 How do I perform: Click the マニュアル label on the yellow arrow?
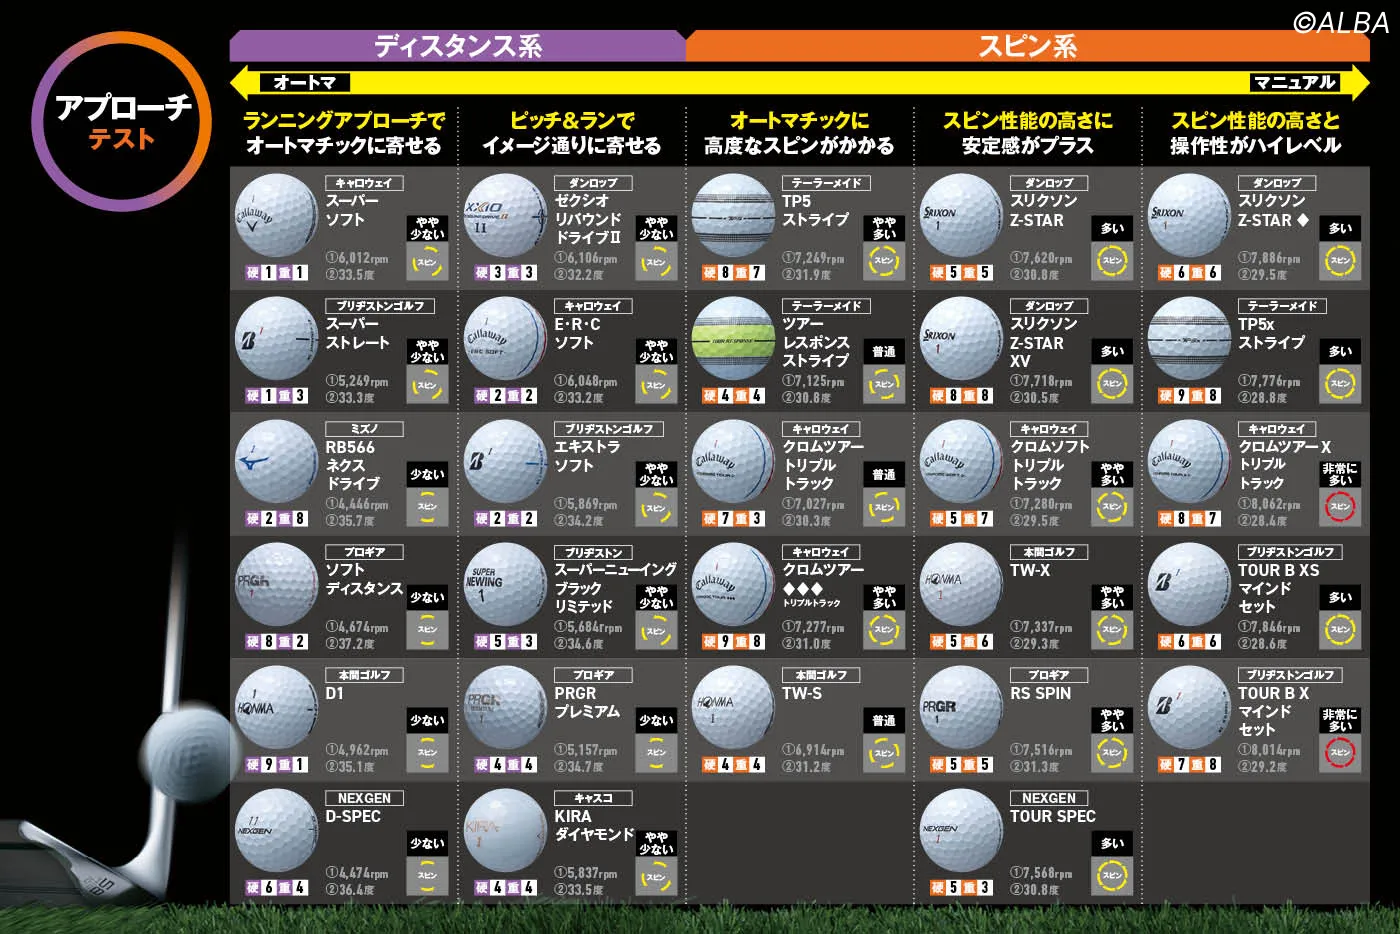(x=1294, y=83)
